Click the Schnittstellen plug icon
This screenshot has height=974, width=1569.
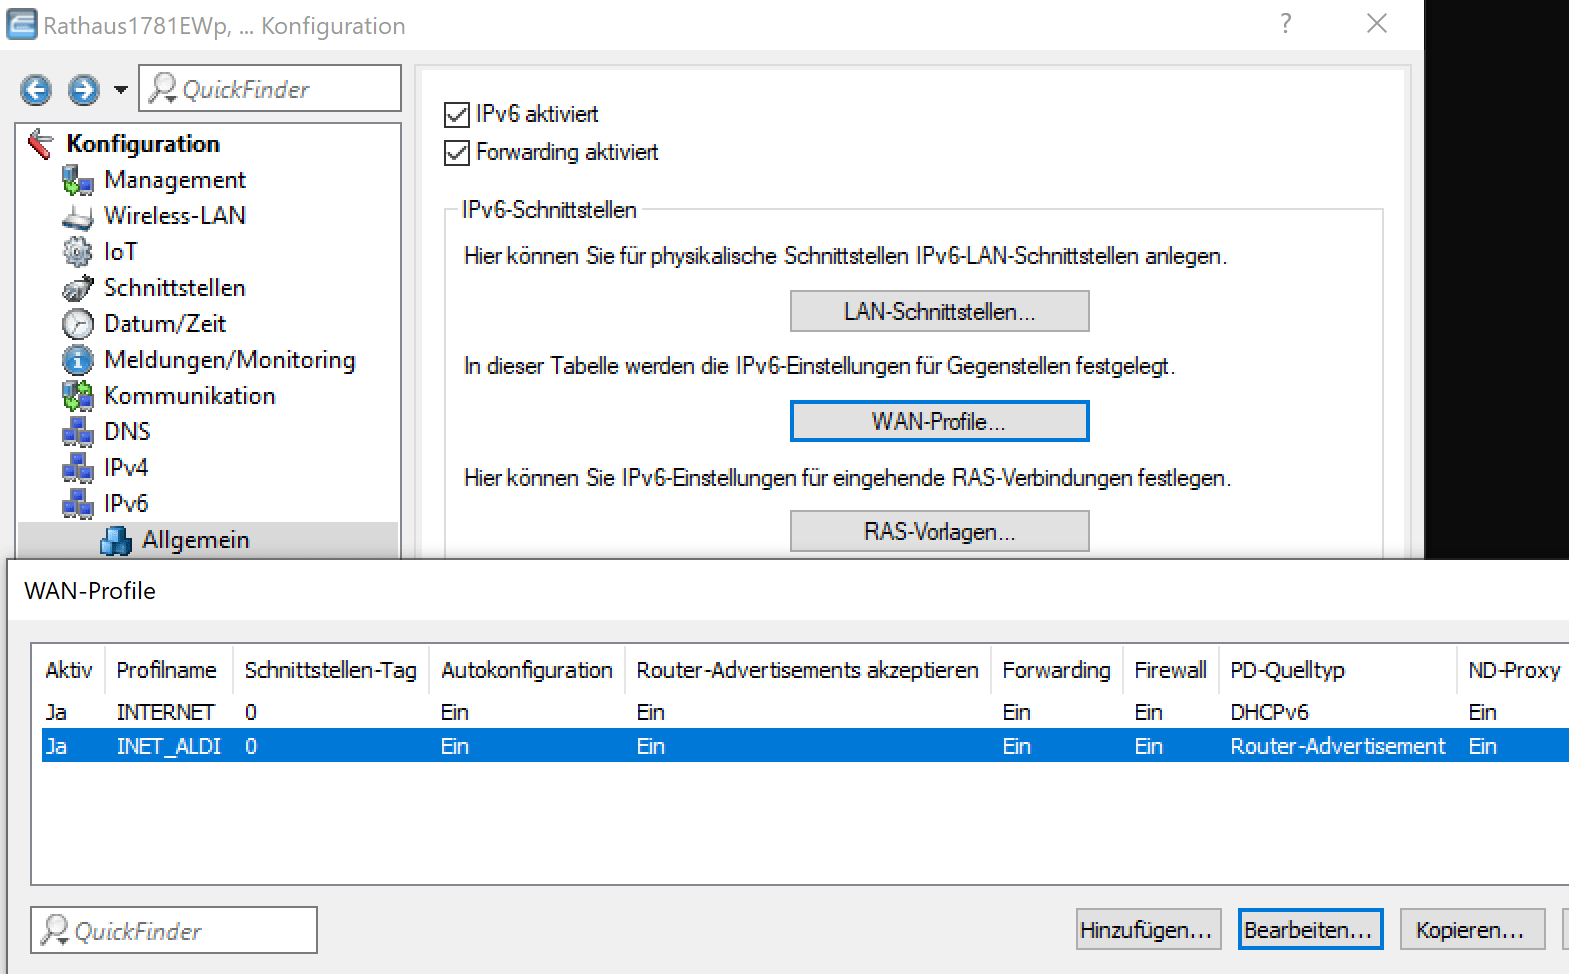point(78,288)
